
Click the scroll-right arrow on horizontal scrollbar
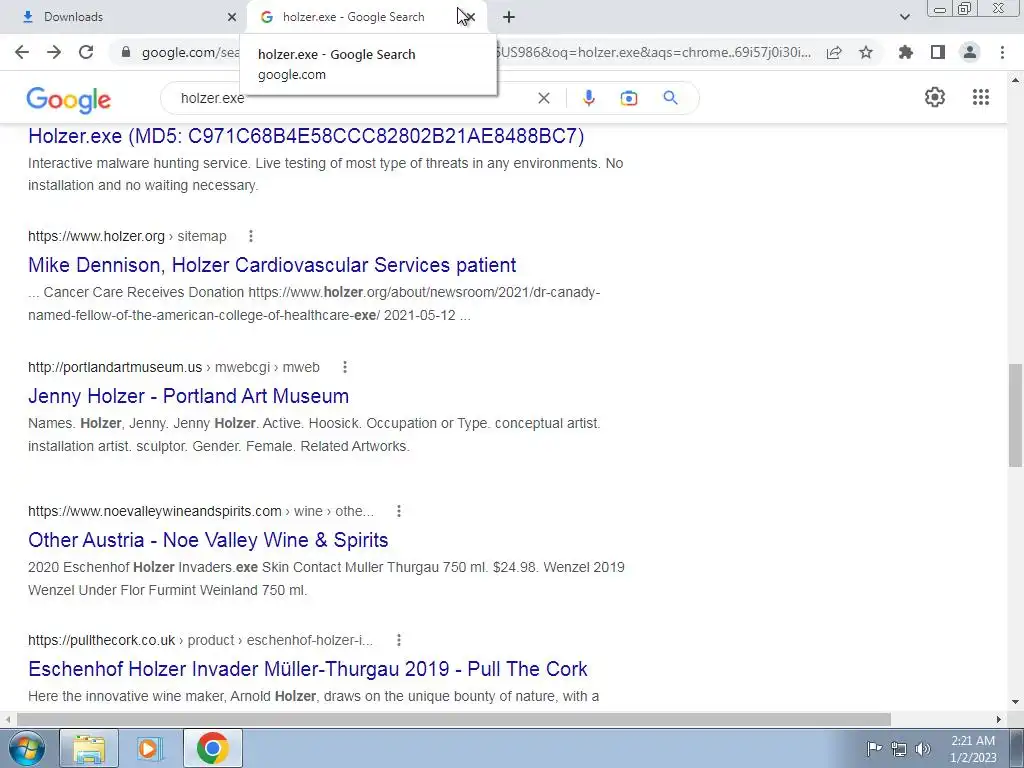999,719
